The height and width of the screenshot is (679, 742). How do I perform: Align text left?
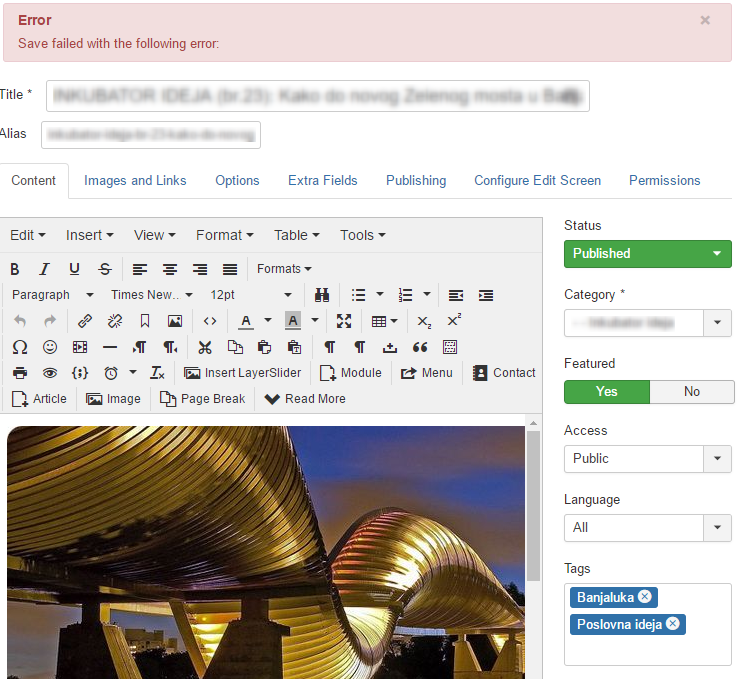pyautogui.click(x=140, y=269)
